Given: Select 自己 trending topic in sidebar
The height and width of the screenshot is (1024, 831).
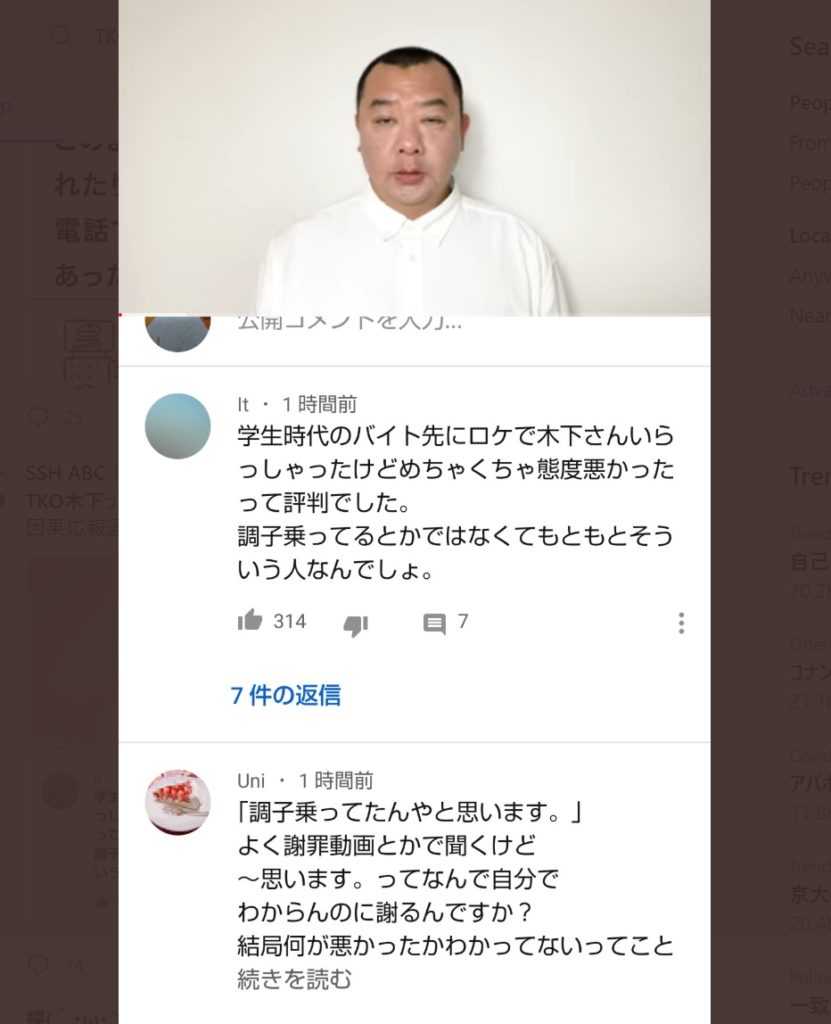Looking at the screenshot, I should 810,562.
